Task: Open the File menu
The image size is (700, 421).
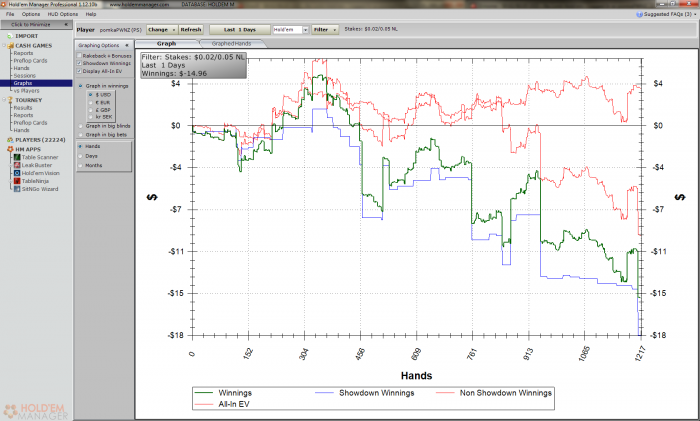Action: pyautogui.click(x=10, y=14)
